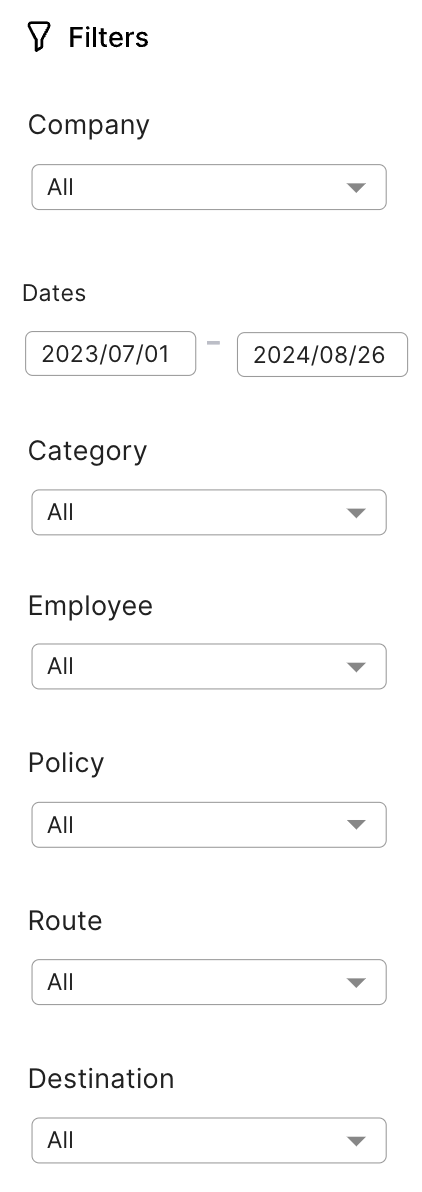Open the Policy filter combo box
422x1192 pixels.
tap(209, 825)
